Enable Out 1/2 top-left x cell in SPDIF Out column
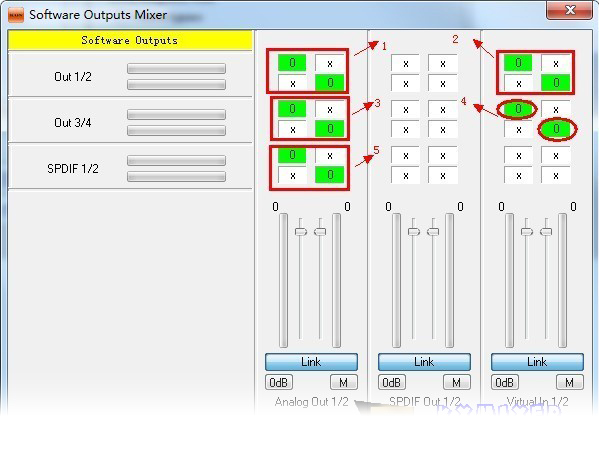The height and width of the screenshot is (451, 599). [405, 63]
